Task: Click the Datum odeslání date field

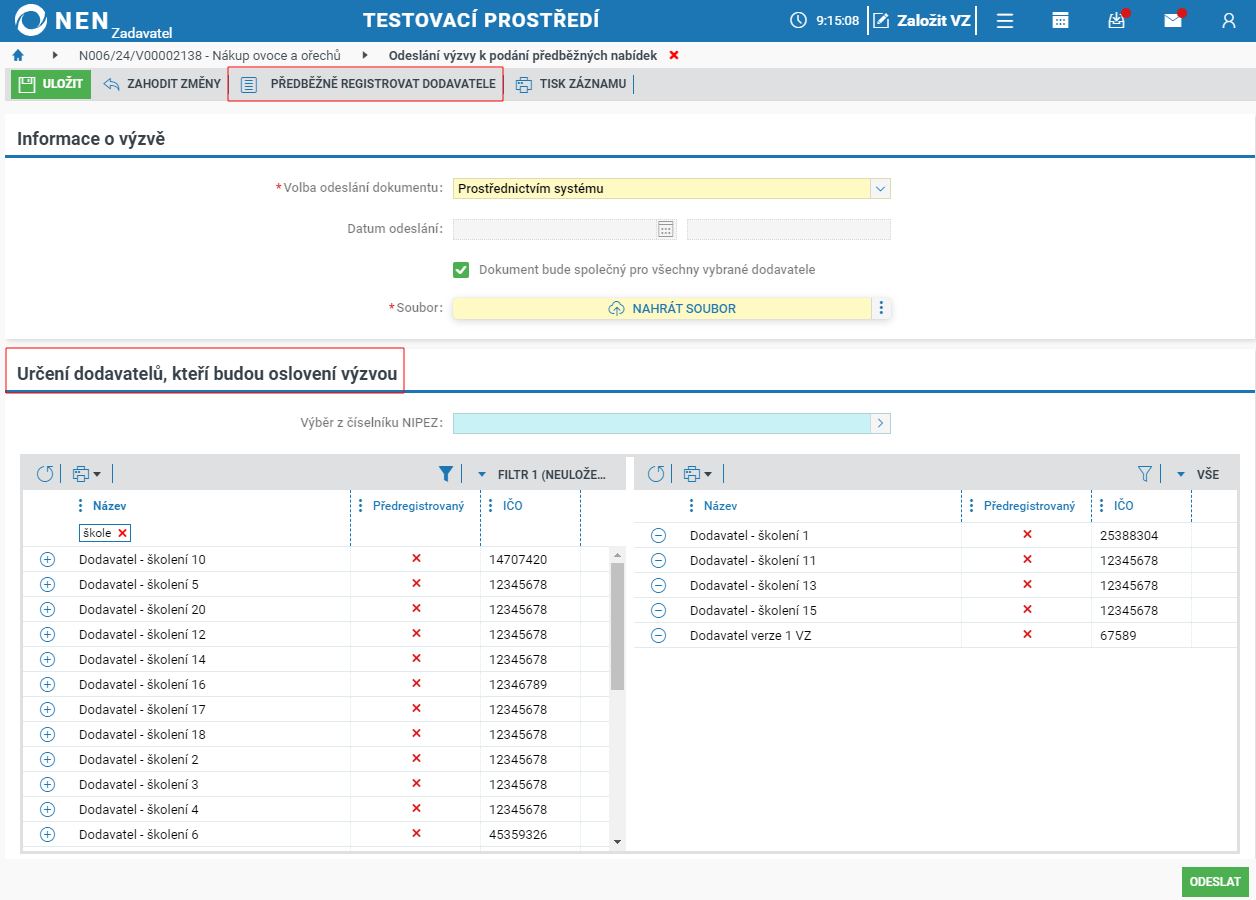Action: 555,229
